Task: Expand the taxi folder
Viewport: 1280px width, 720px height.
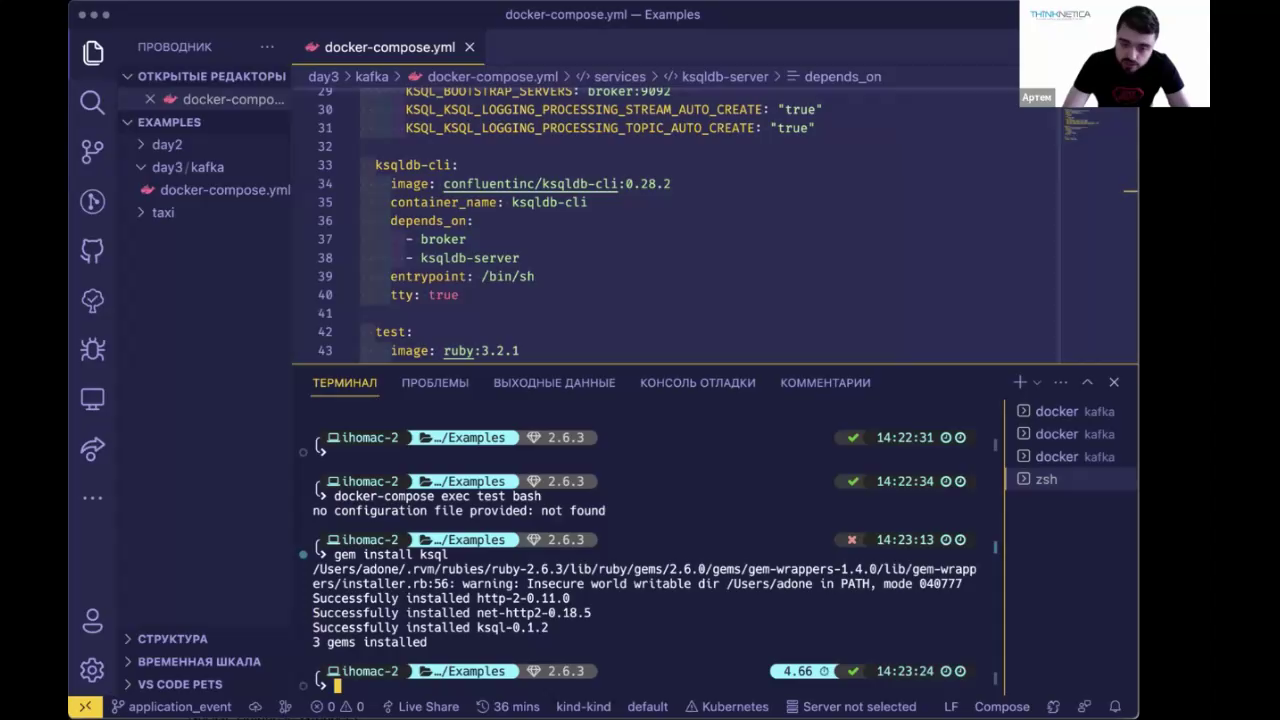Action: [142, 212]
